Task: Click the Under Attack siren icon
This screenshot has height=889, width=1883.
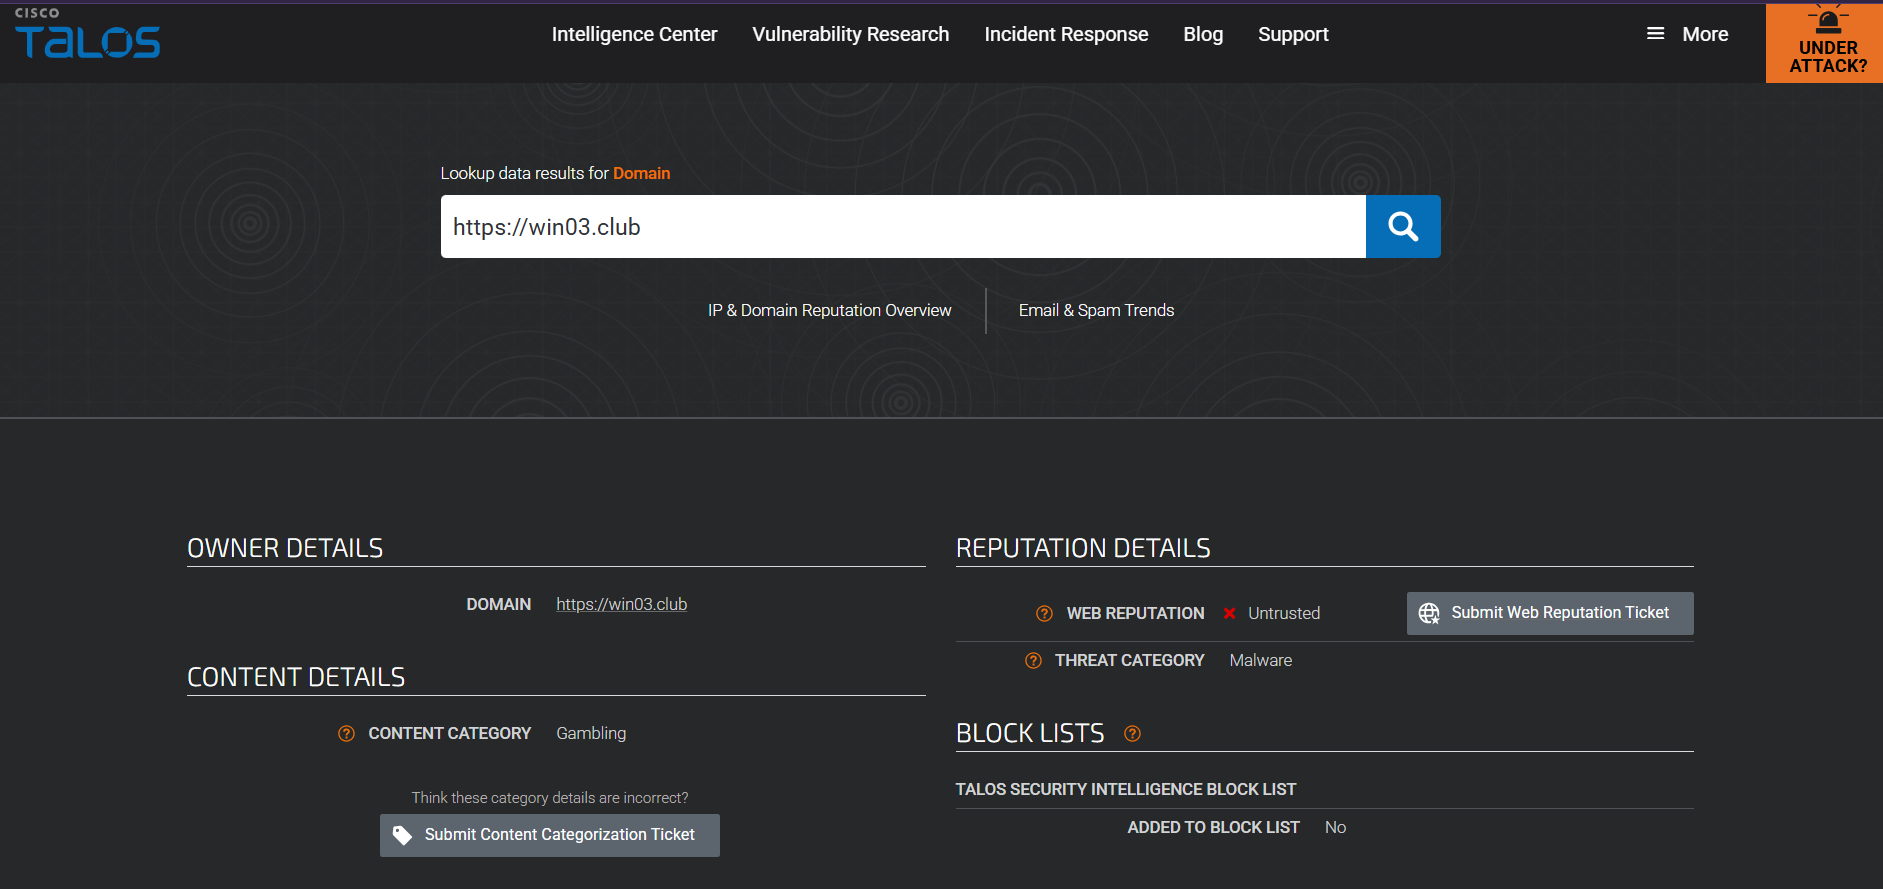Action: [x=1828, y=20]
